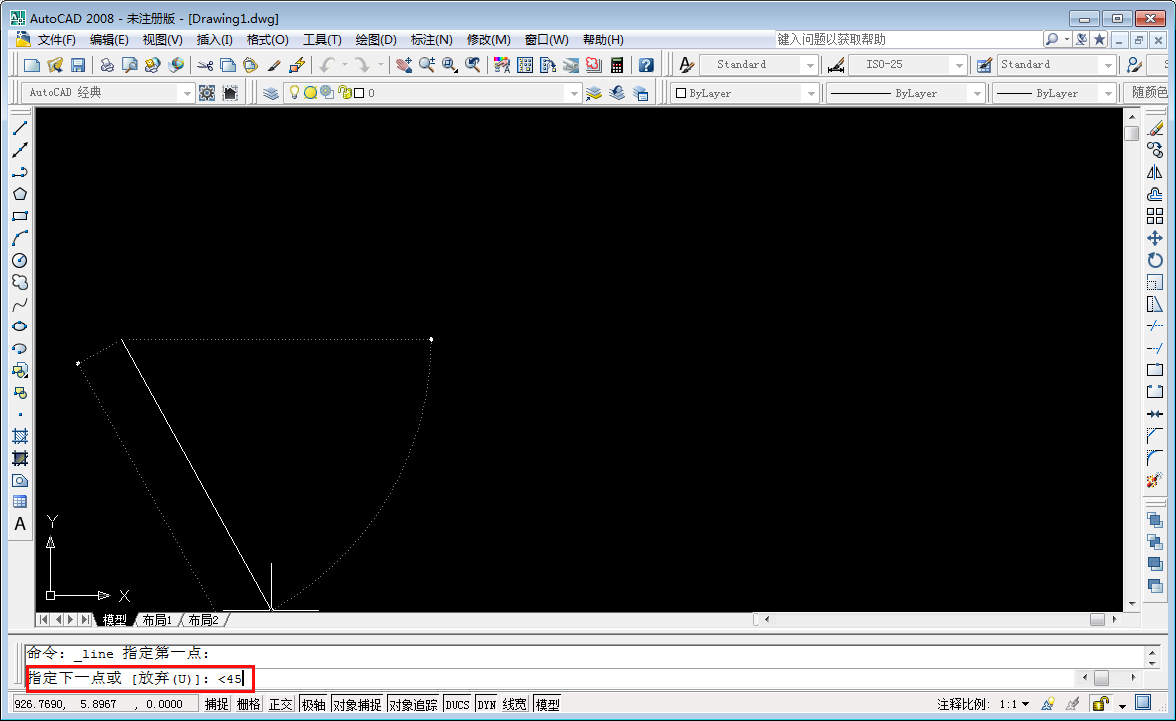Click the Pan Realtime icon
The image size is (1176, 721).
[404, 64]
